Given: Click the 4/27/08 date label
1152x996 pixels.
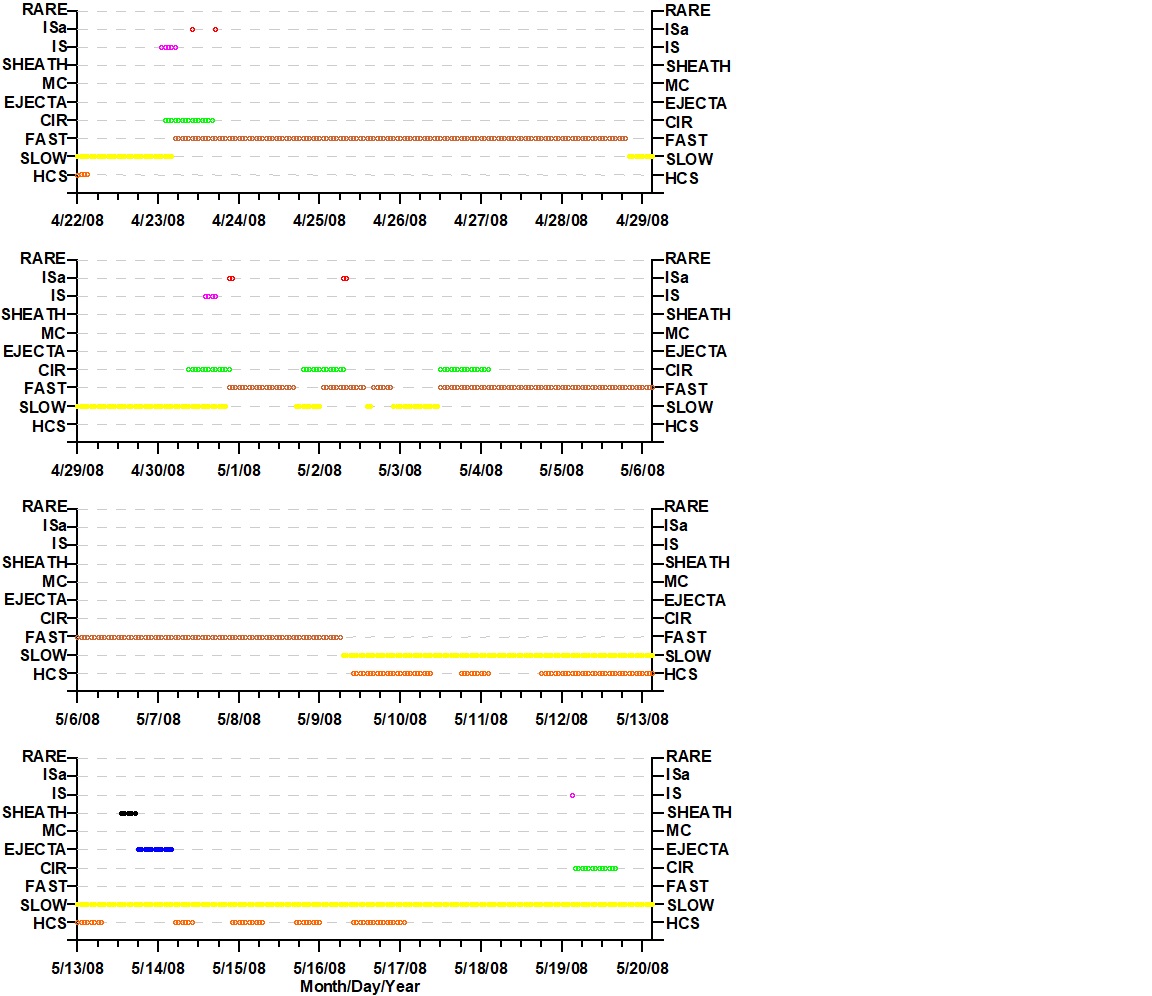Looking at the screenshot, I should [480, 220].
